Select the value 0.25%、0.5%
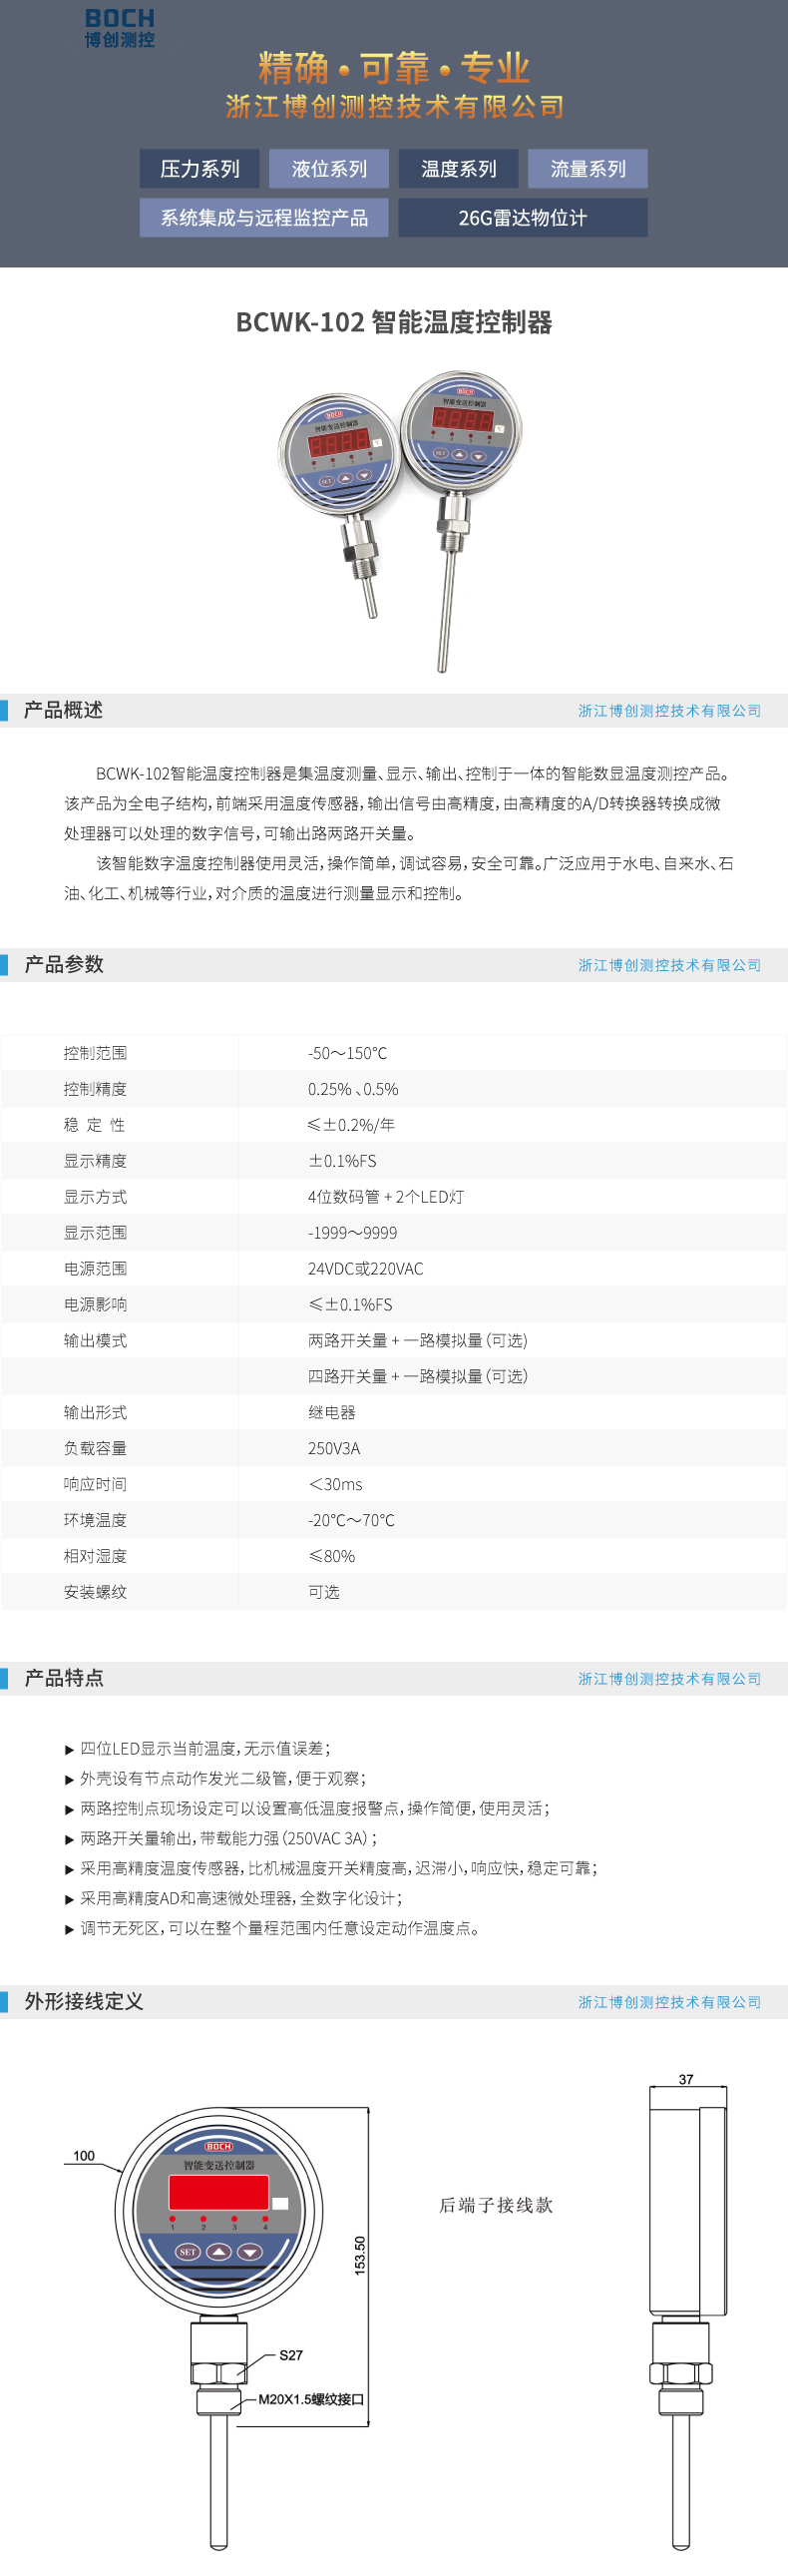The width and height of the screenshot is (788, 2576). [x=353, y=1089]
